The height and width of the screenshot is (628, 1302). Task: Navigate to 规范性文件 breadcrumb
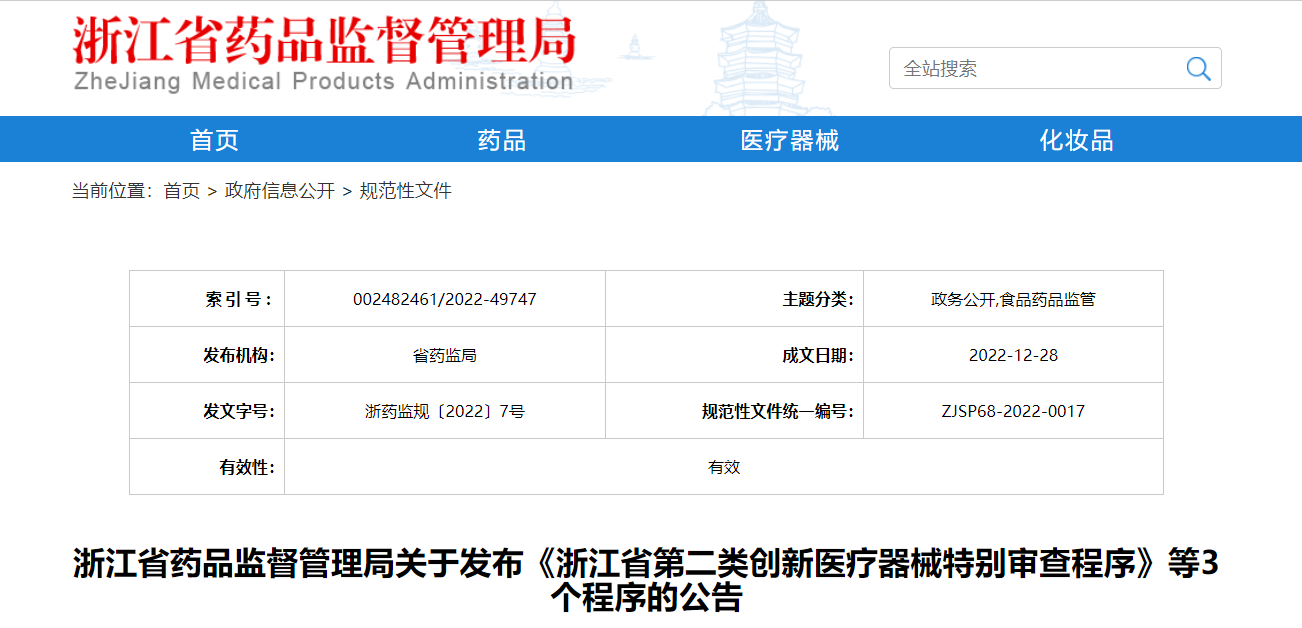coord(405,191)
